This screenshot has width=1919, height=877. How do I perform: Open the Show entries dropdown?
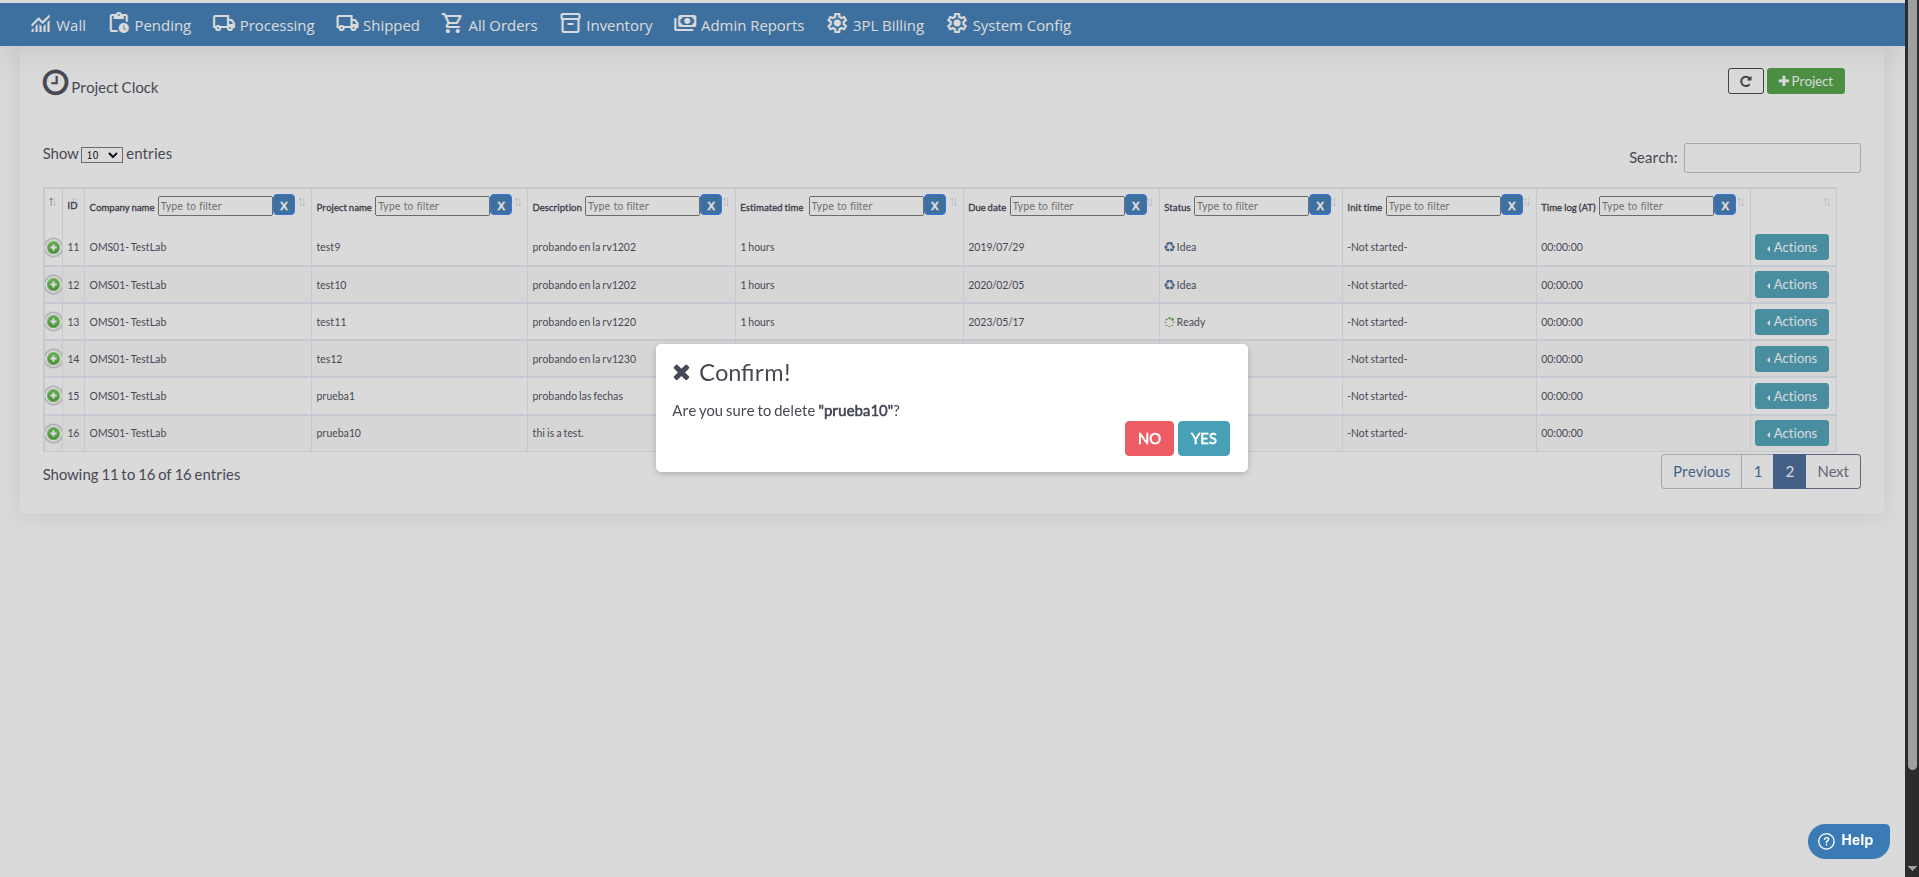pyautogui.click(x=102, y=155)
